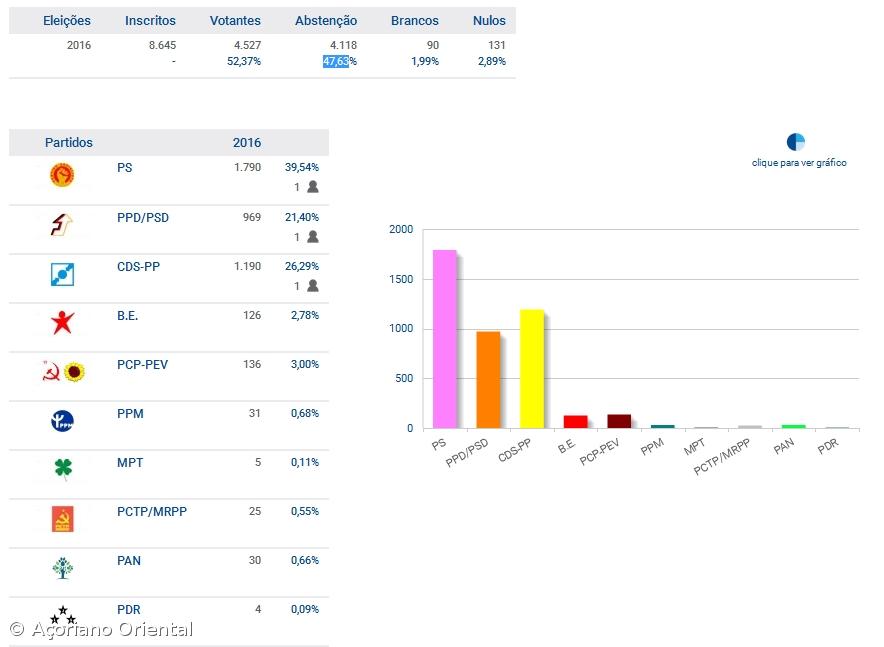Click the PCTP/MRPP red flag logo
This screenshot has width=884, height=647.
click(63, 519)
